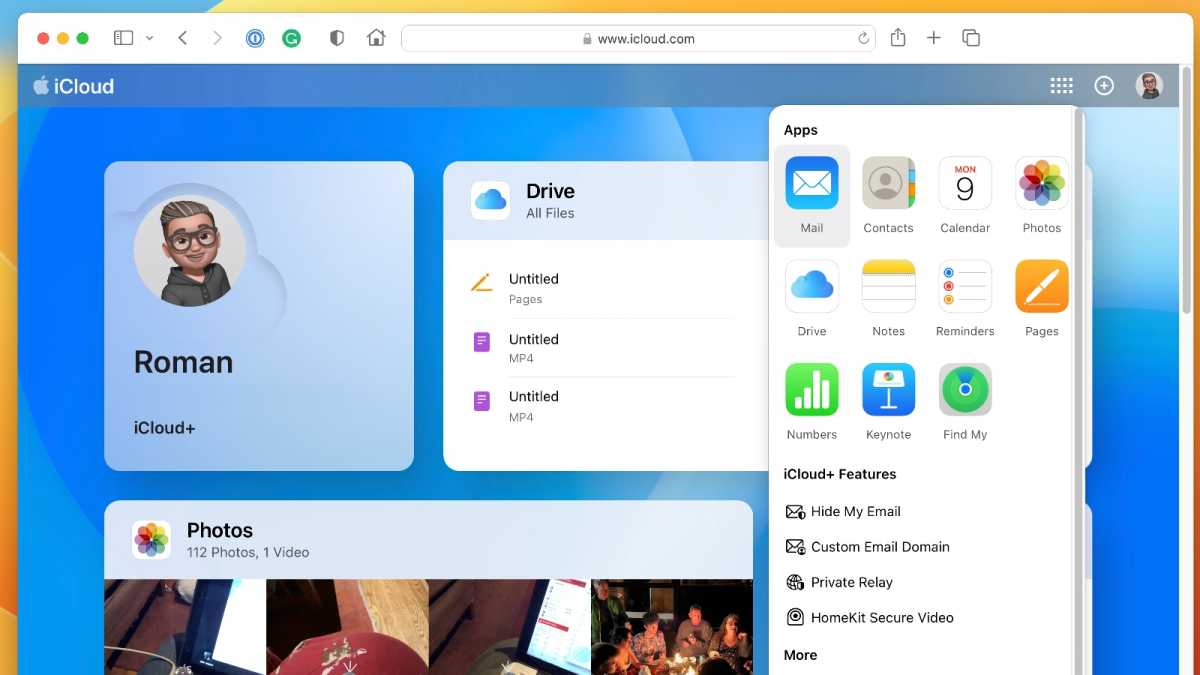Open the Numbers app icon
The image size is (1200, 675).
(812, 389)
